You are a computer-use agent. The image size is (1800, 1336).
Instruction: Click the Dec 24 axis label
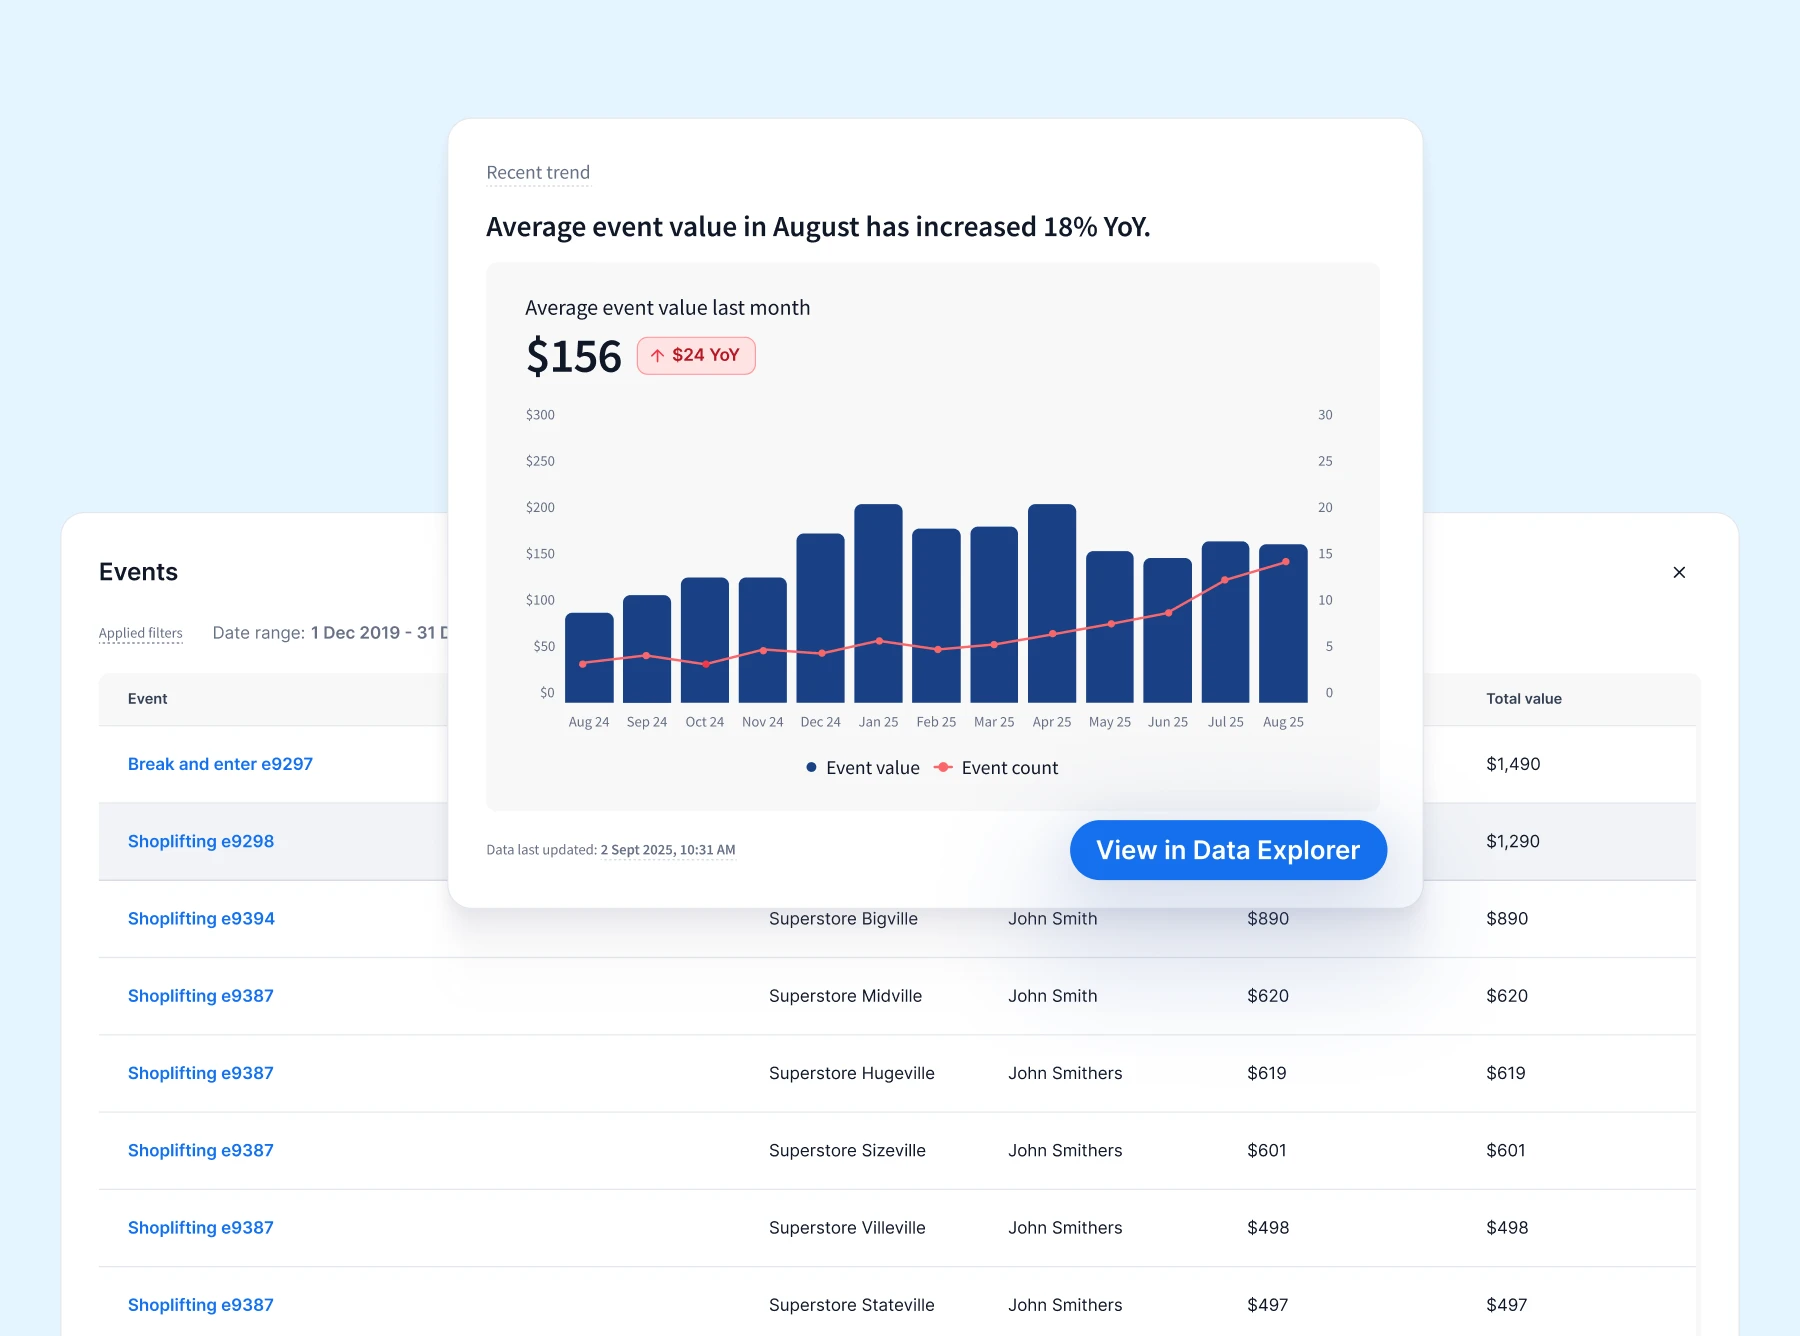coord(820,722)
